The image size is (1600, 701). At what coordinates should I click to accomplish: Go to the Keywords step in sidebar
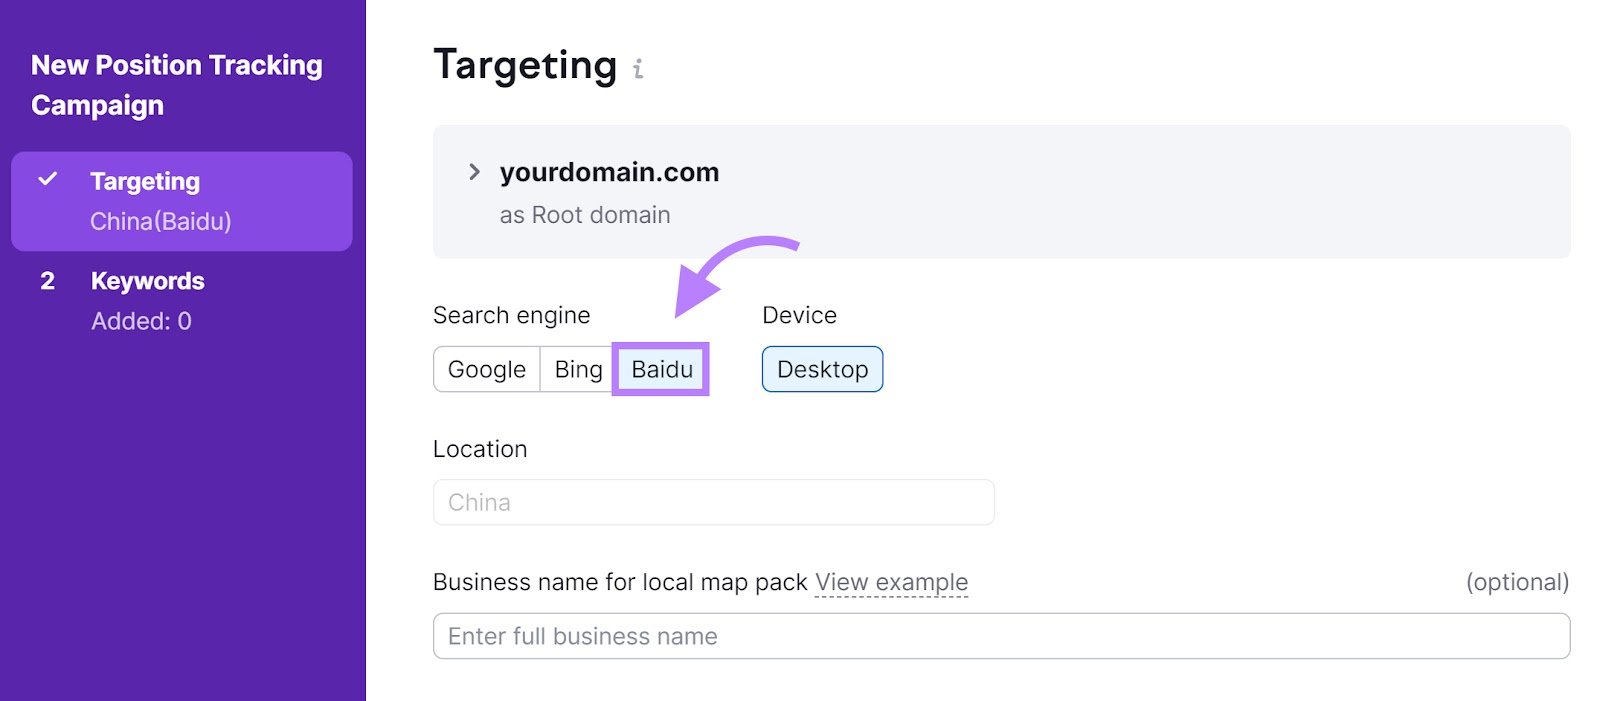[x=181, y=301]
